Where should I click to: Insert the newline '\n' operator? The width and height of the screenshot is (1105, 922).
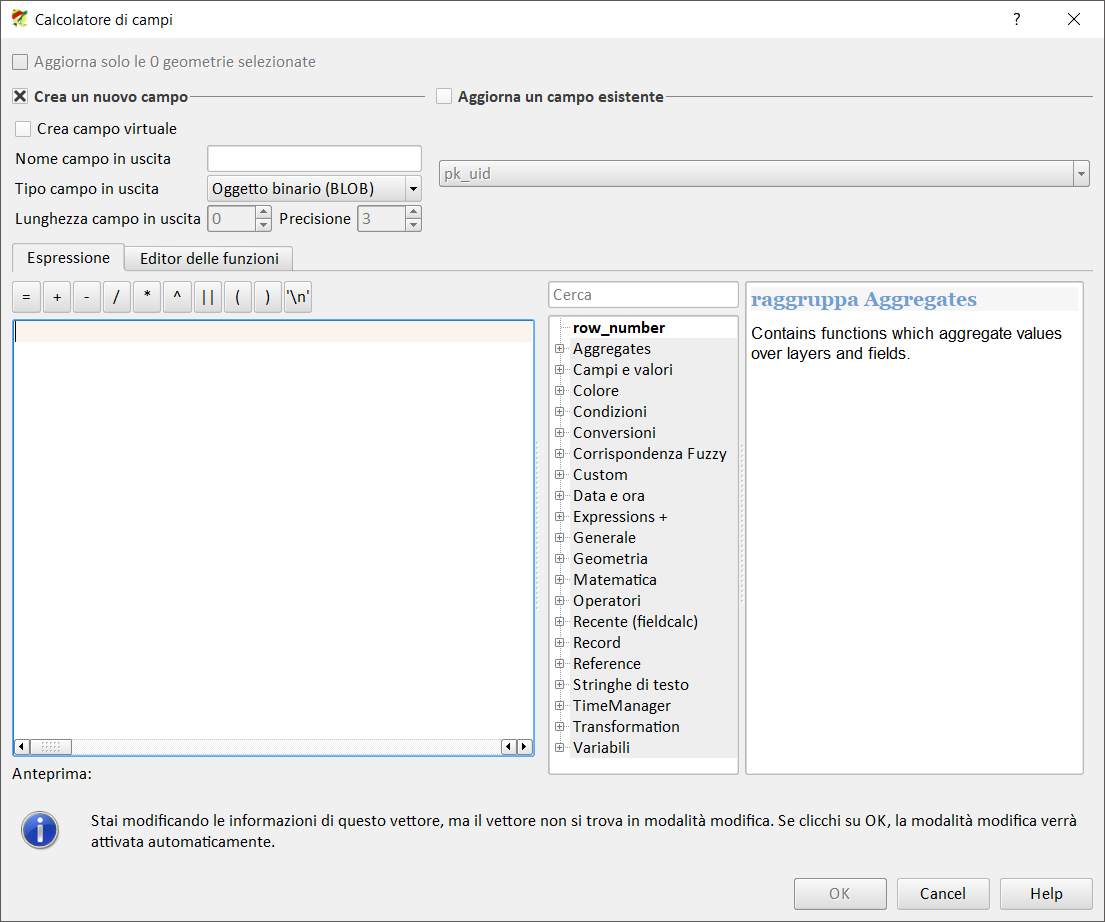tap(298, 298)
